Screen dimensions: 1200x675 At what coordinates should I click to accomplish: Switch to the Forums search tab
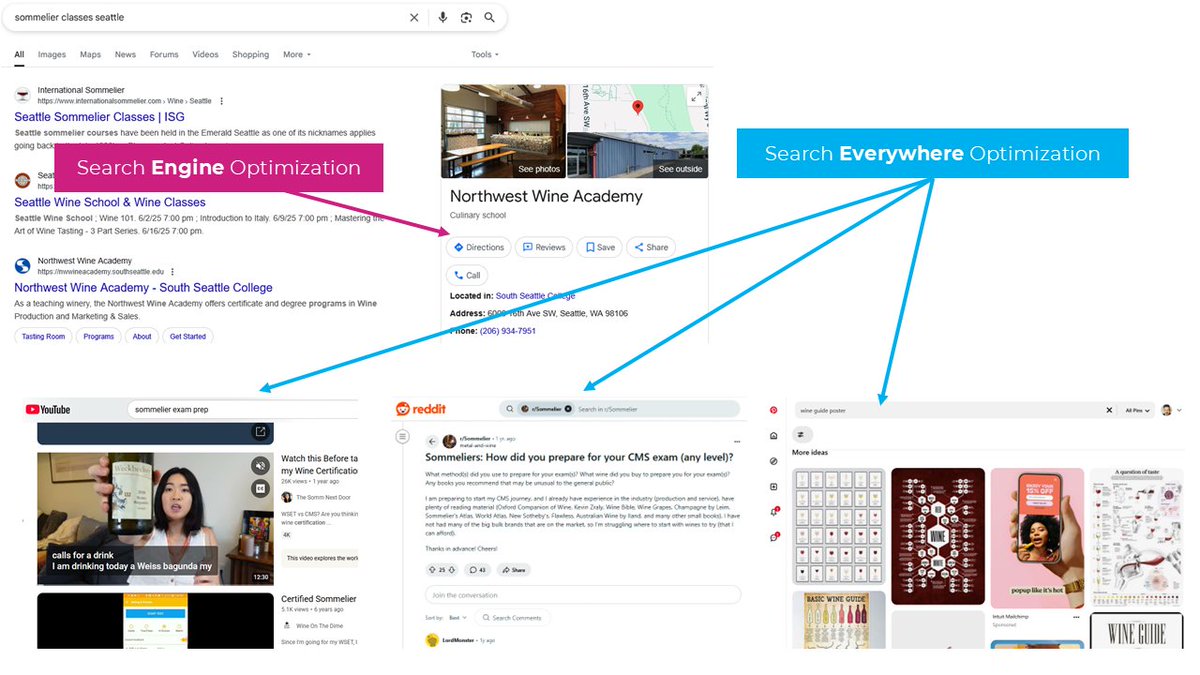[x=164, y=55]
